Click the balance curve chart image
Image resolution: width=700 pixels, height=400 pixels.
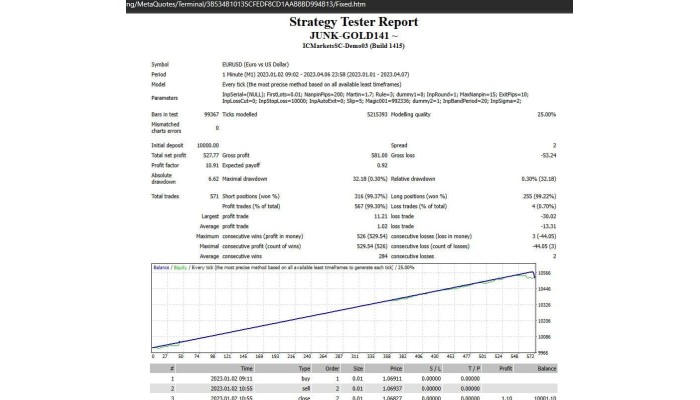point(340,310)
